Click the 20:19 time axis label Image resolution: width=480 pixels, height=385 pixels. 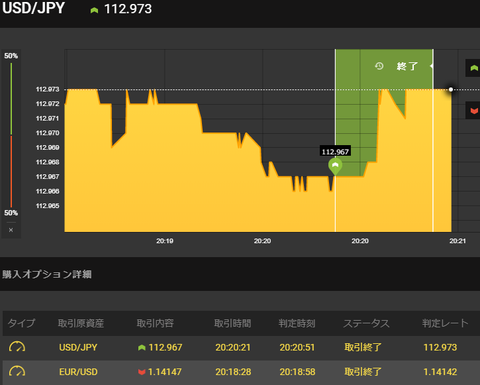(x=165, y=241)
